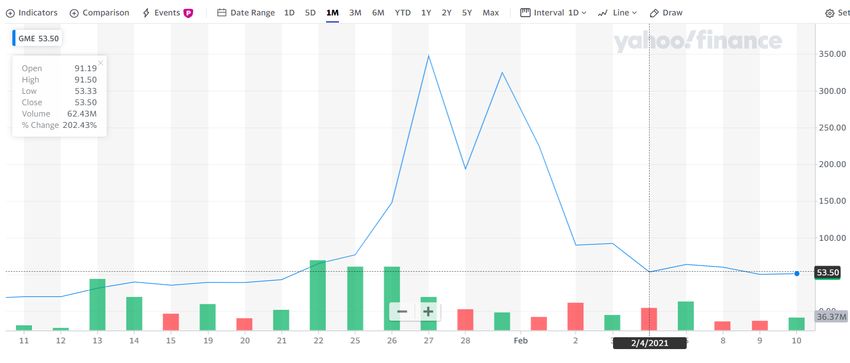Zoom out with the minus button
The height and width of the screenshot is (363, 850).
[402, 312]
